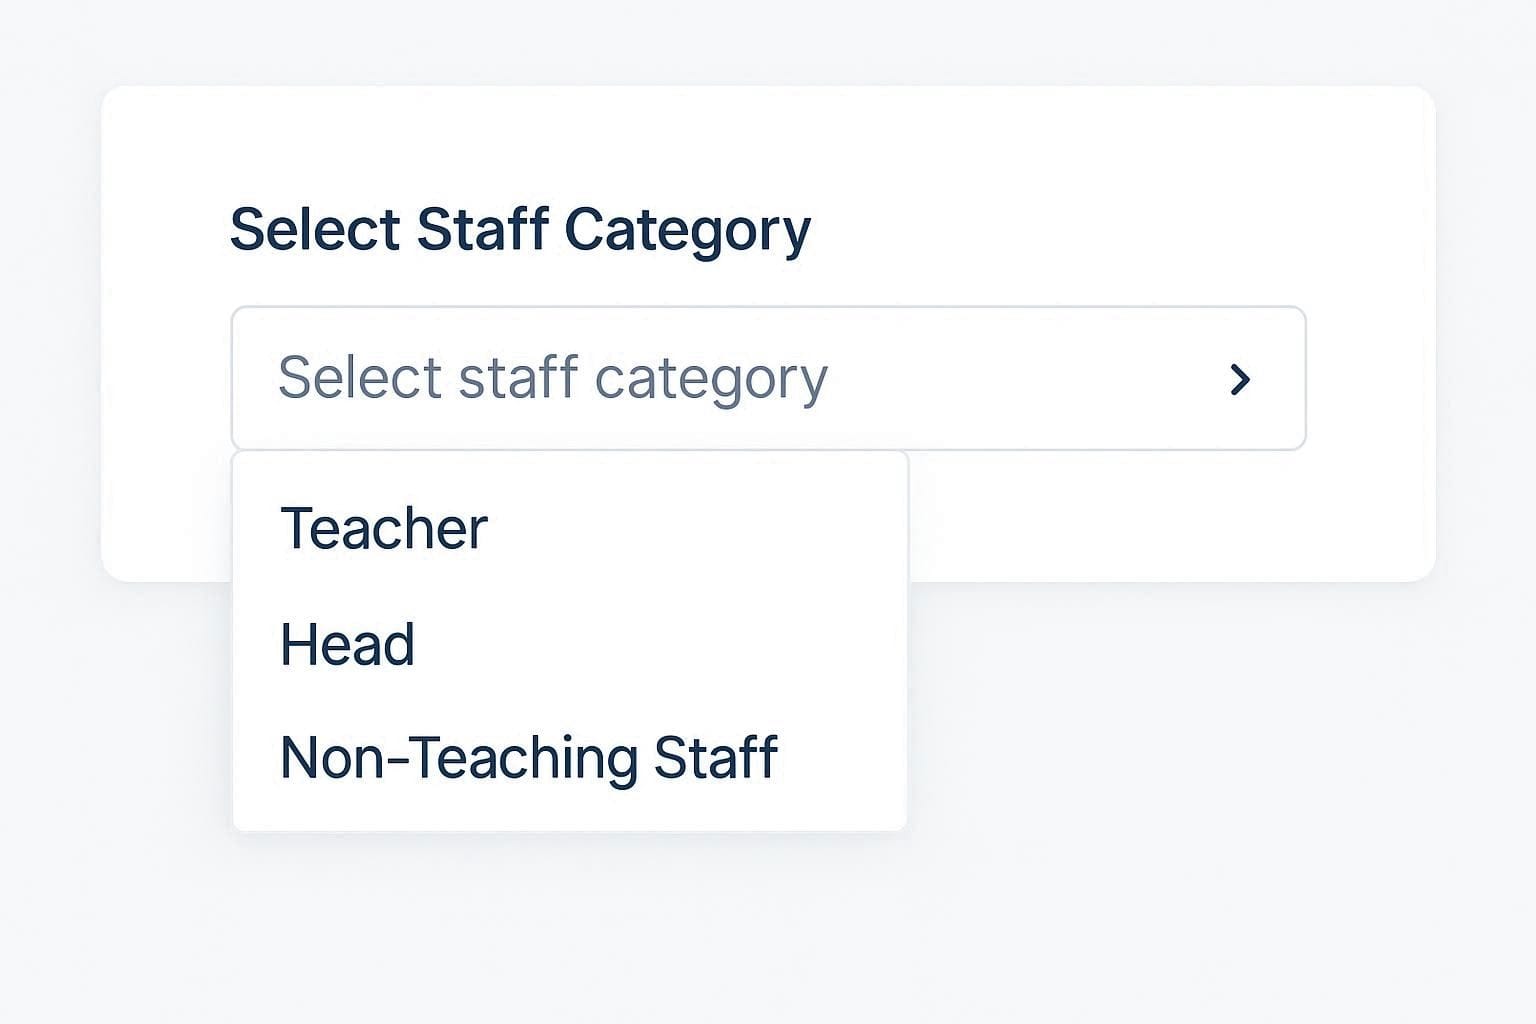The height and width of the screenshot is (1024, 1536).
Task: Click the word 'Teacher' in the options
Action: 384,528
